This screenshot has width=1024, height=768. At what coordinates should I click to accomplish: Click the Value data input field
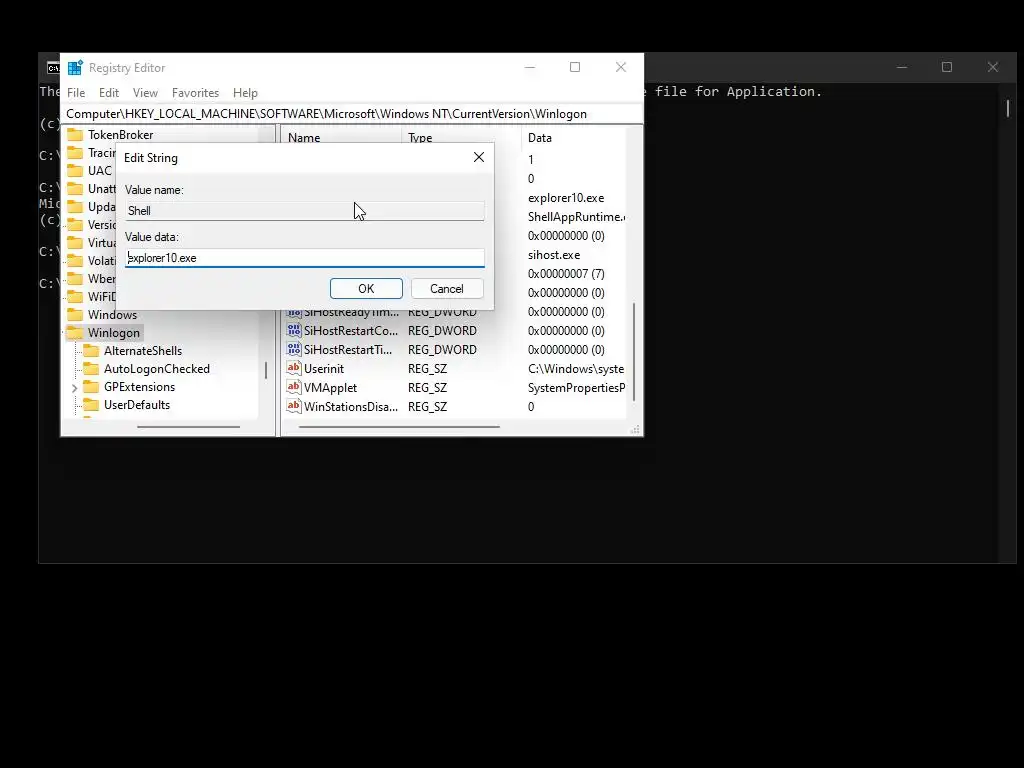pyautogui.click(x=305, y=258)
